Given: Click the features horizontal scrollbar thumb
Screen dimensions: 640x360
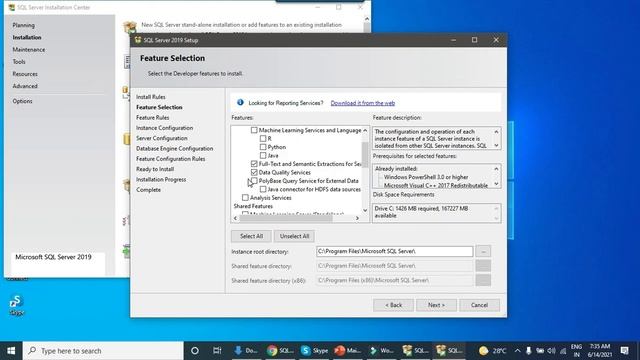Looking at the screenshot, I should coord(286,218).
